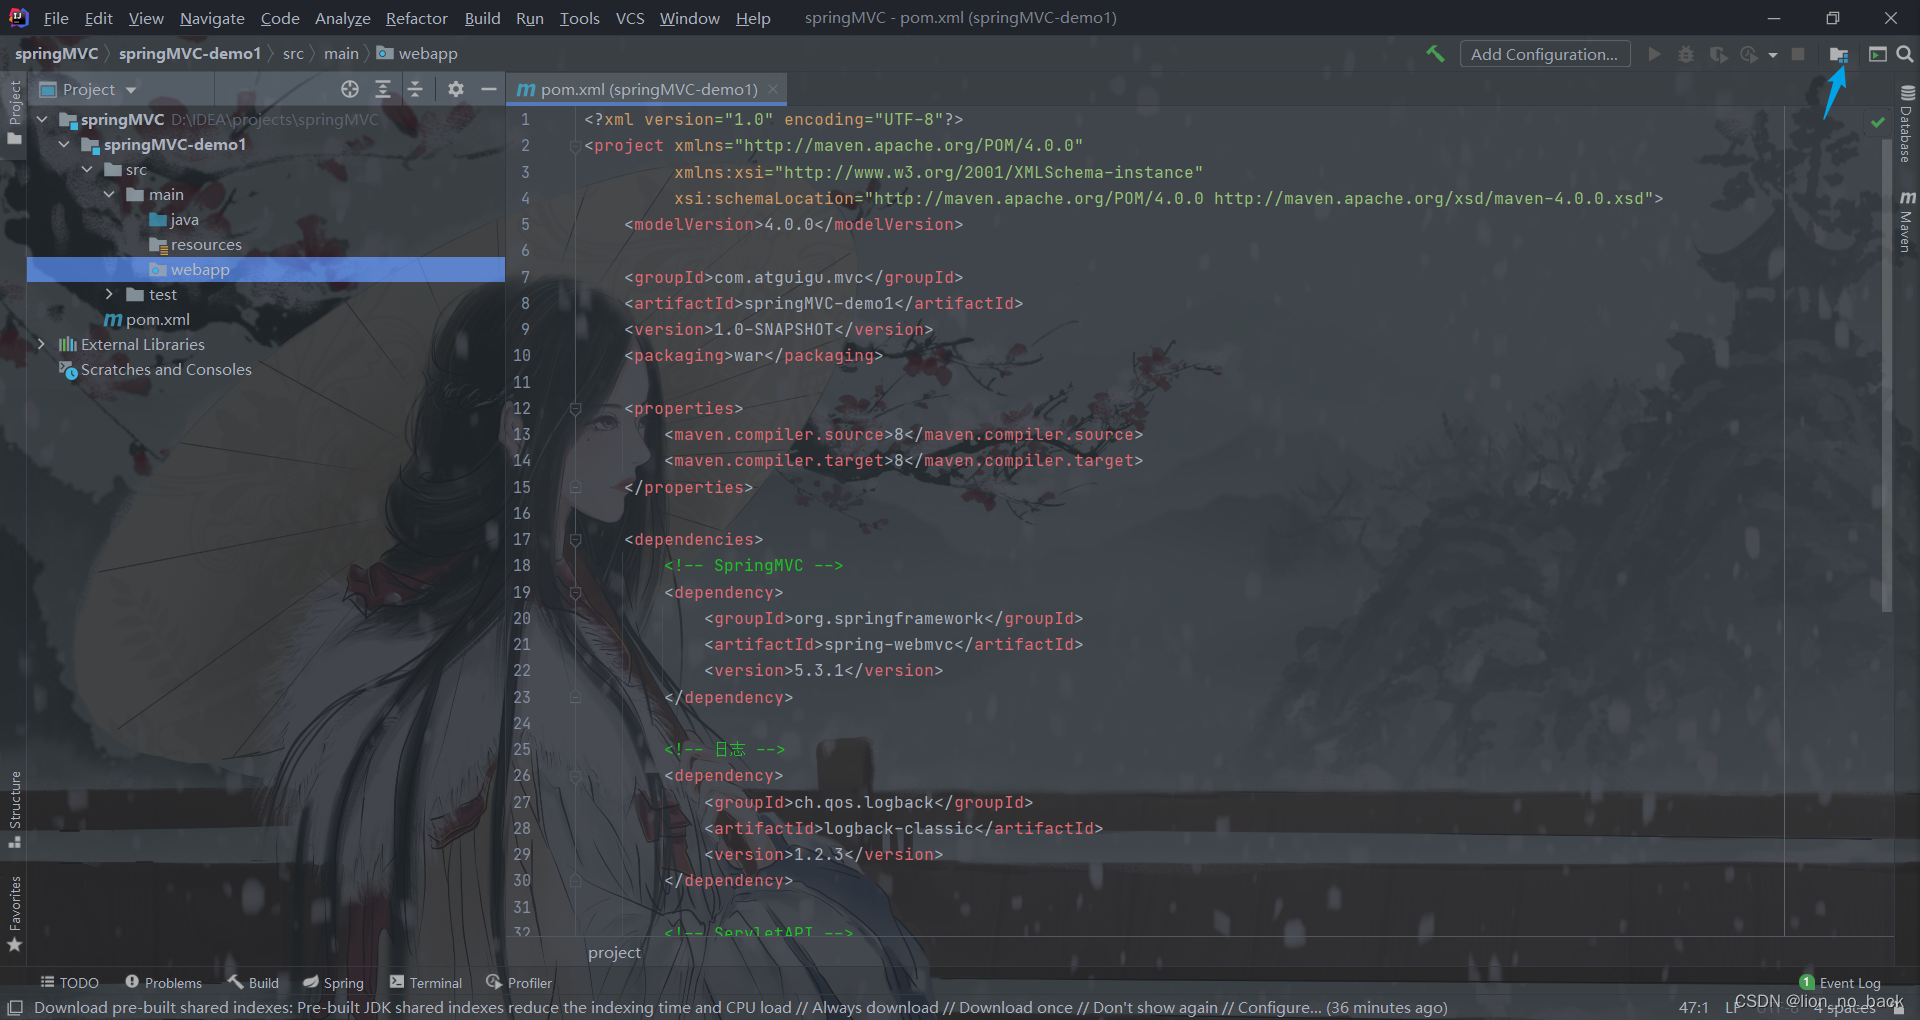The height and width of the screenshot is (1020, 1920).
Task: Expand the test folder
Action: [109, 294]
